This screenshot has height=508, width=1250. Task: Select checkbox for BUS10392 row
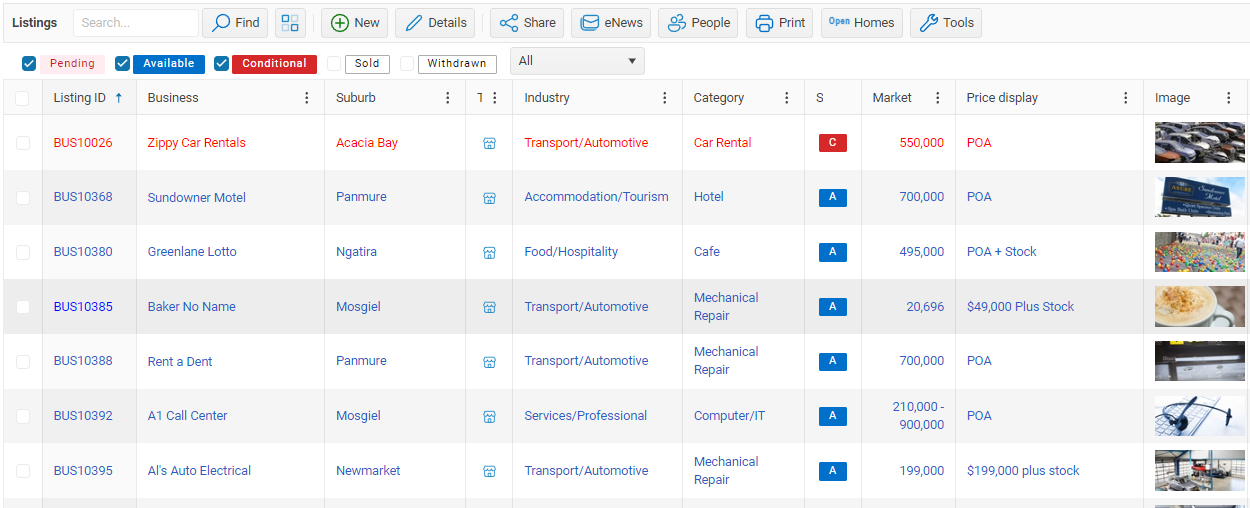[22, 416]
